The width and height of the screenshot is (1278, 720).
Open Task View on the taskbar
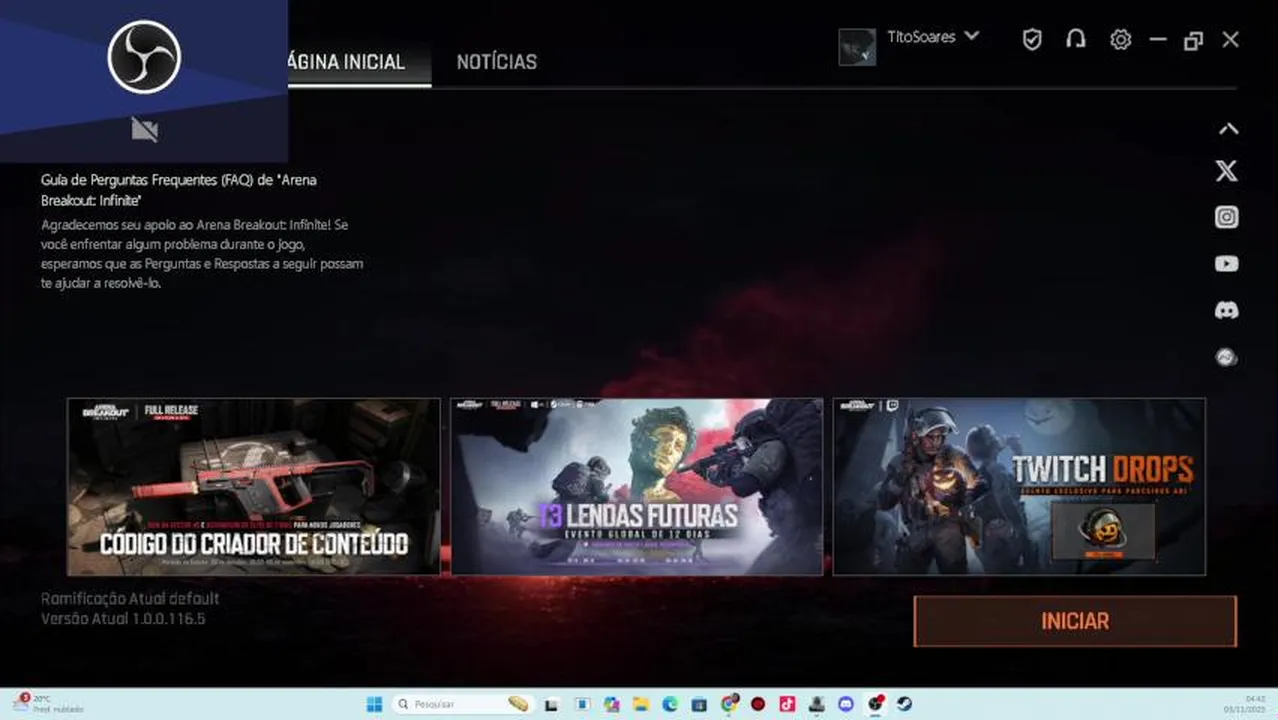point(551,704)
